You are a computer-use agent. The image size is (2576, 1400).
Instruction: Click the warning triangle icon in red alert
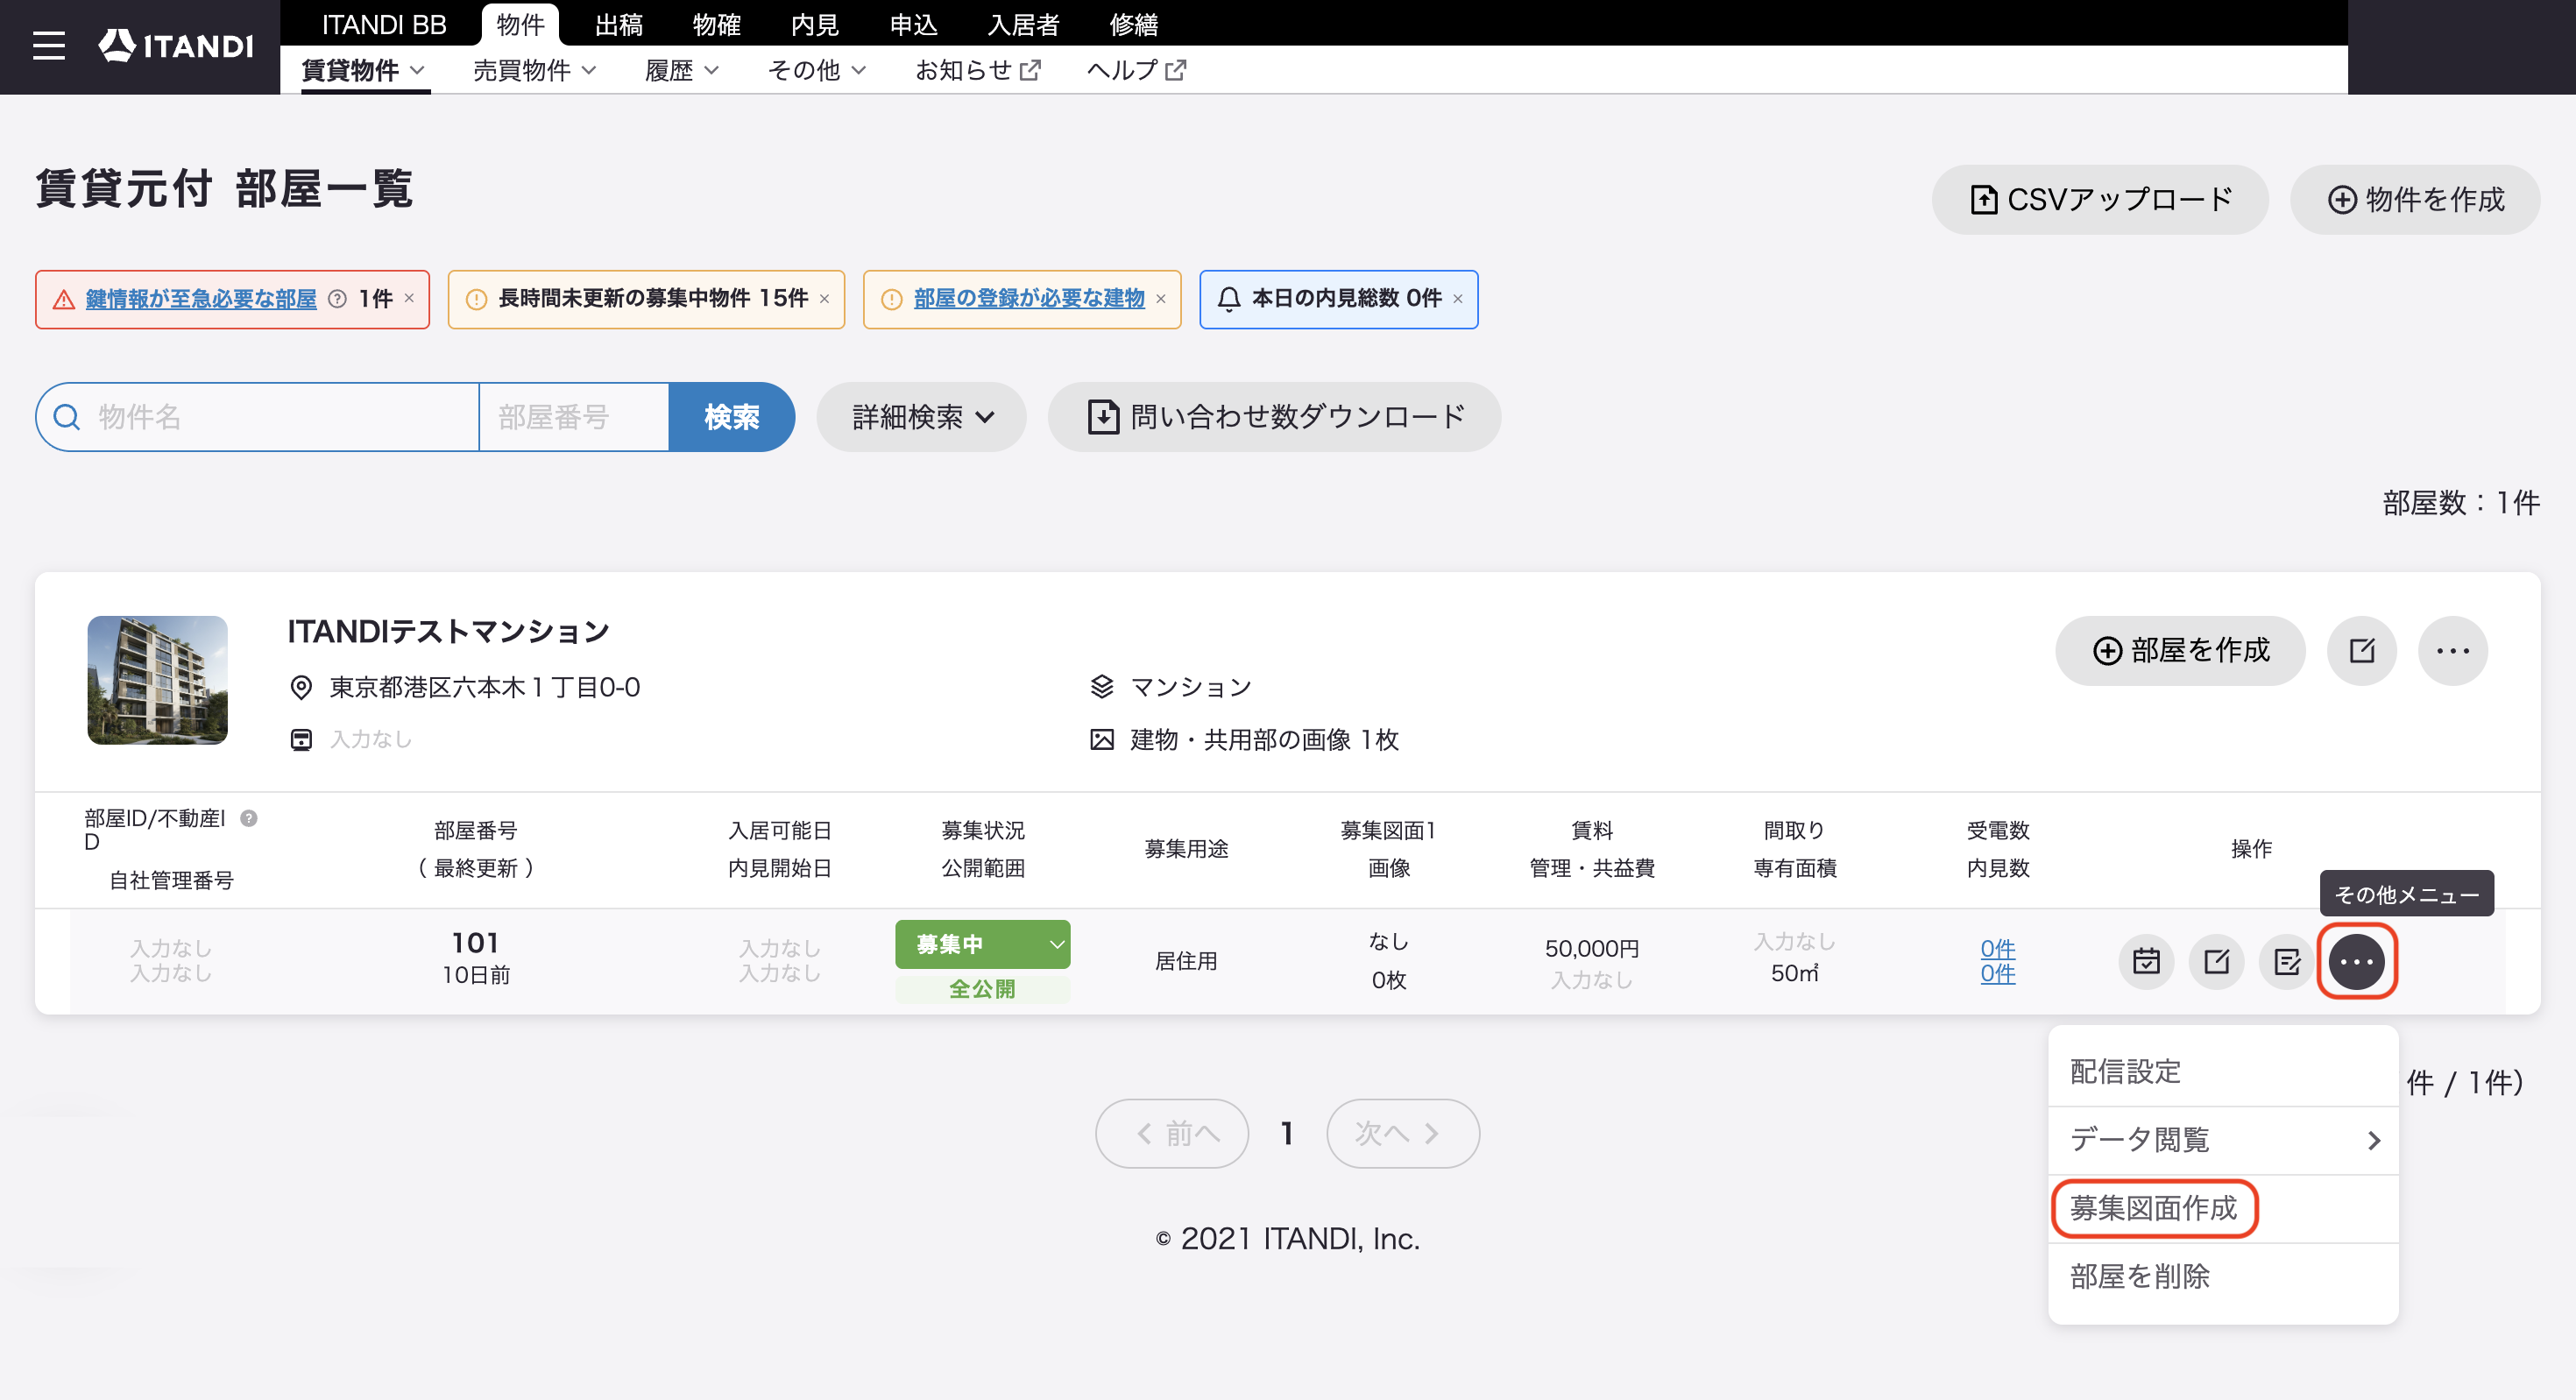(x=64, y=299)
